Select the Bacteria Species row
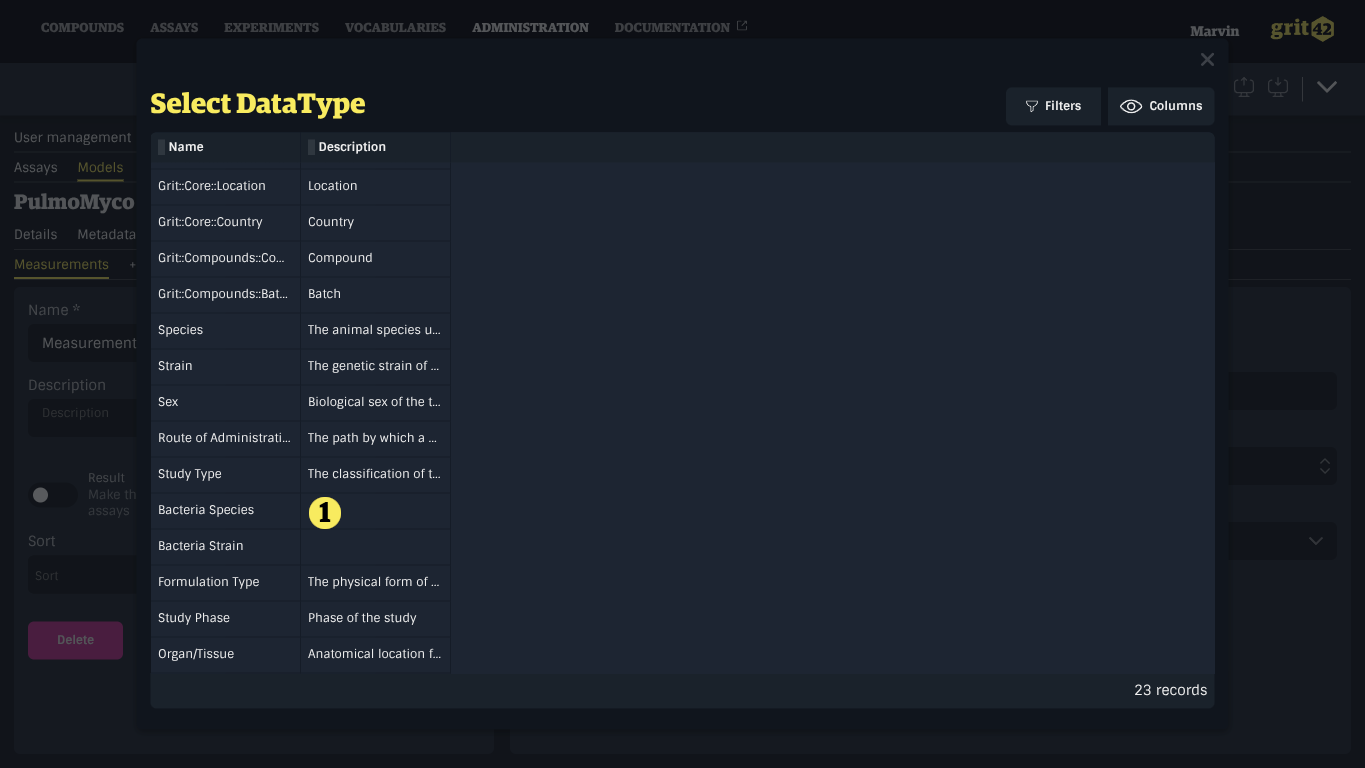The image size is (1365, 768). [300, 510]
